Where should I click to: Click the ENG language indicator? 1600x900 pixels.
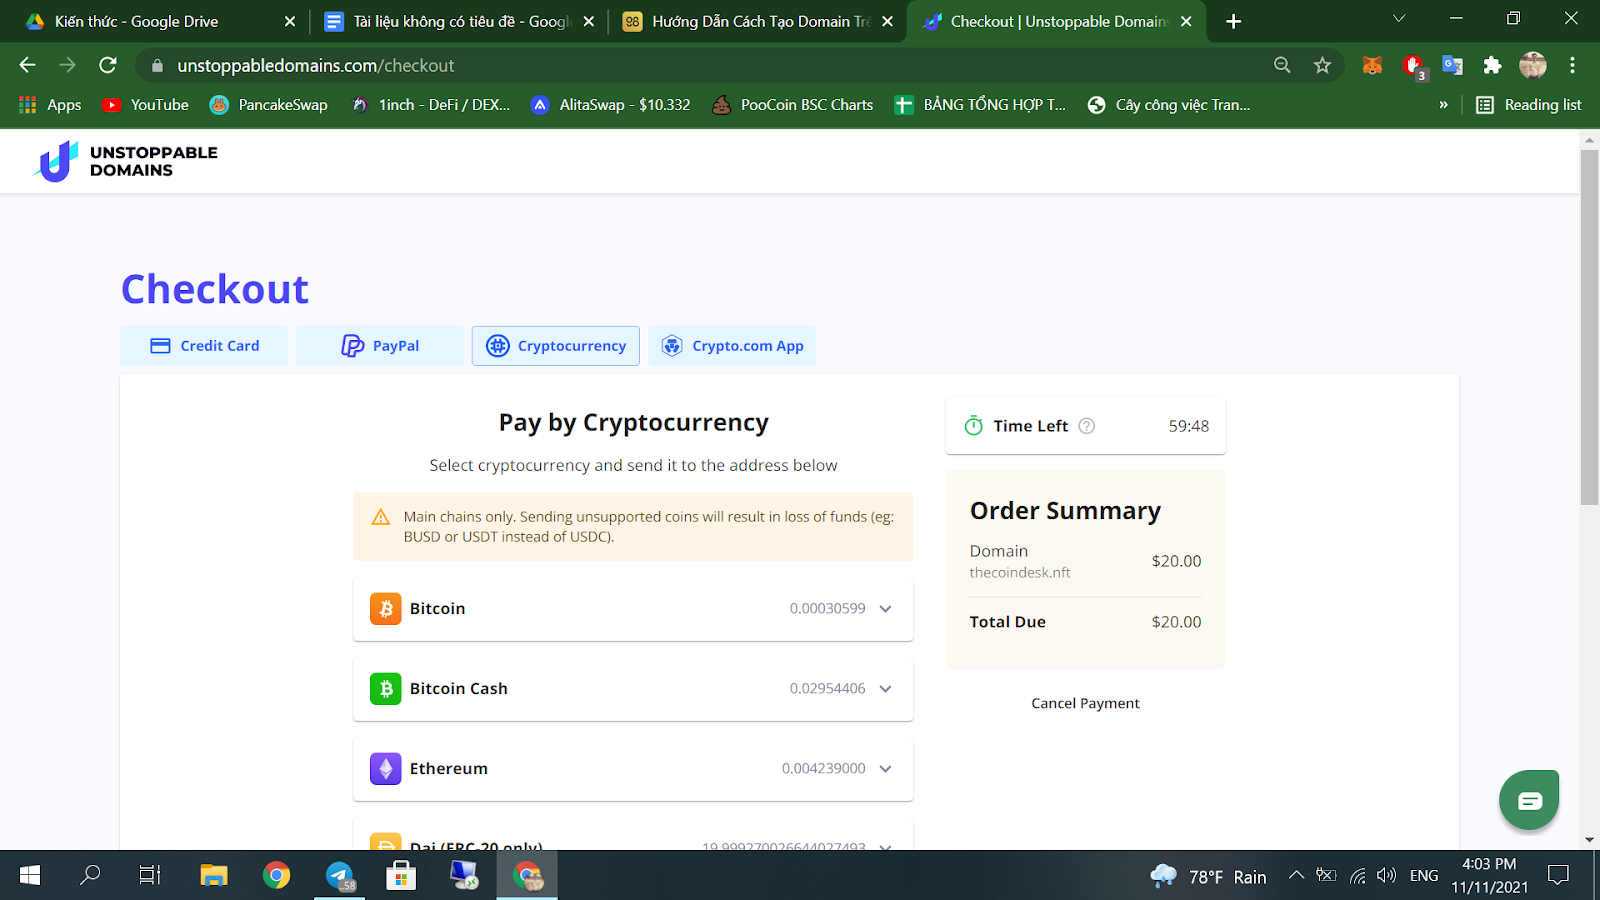tap(1424, 876)
